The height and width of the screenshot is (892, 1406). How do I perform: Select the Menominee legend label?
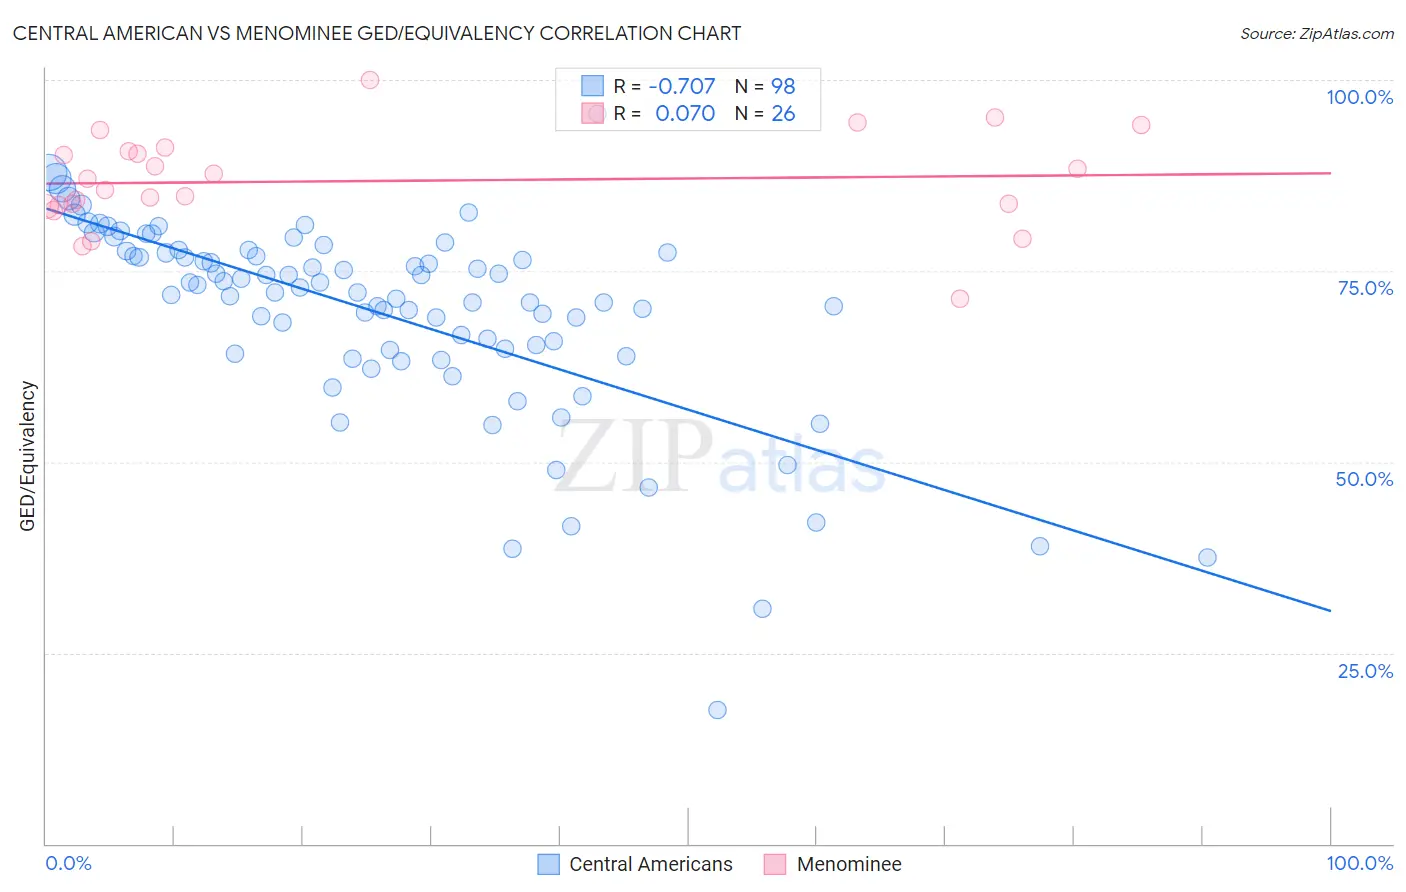(x=849, y=864)
